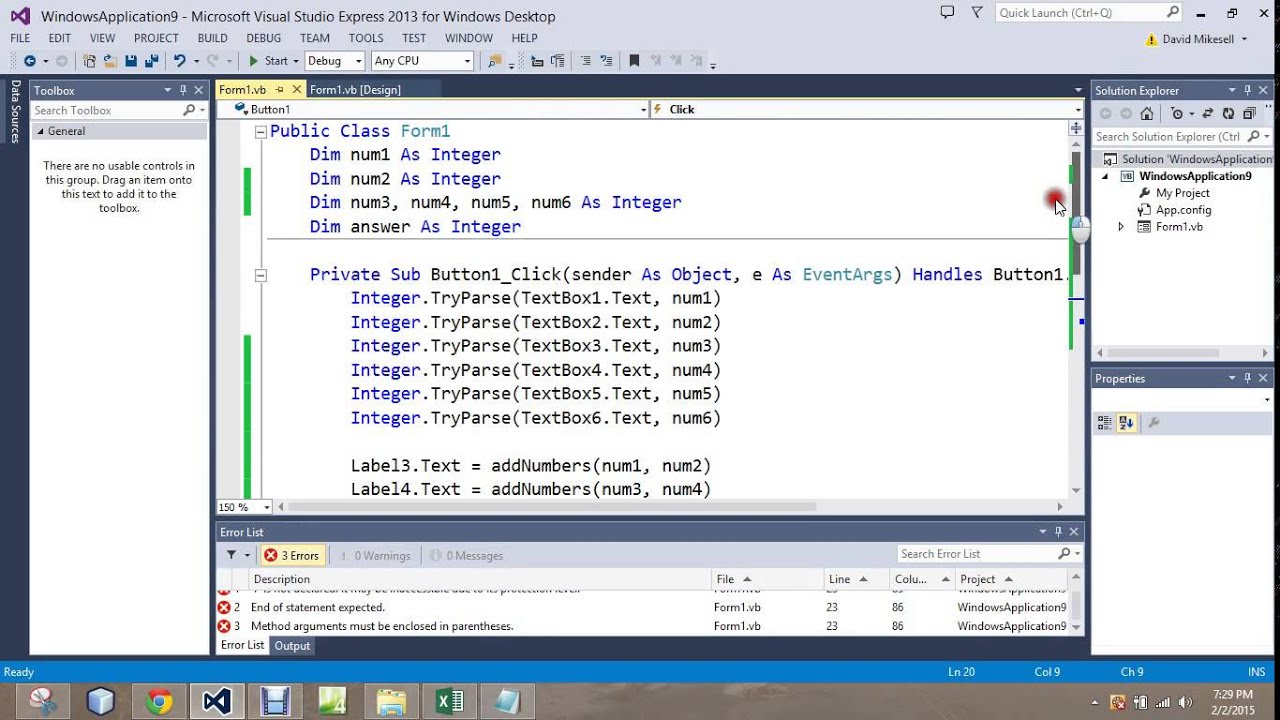Open the Data Sources side tab
The image size is (1280, 720).
(15, 112)
